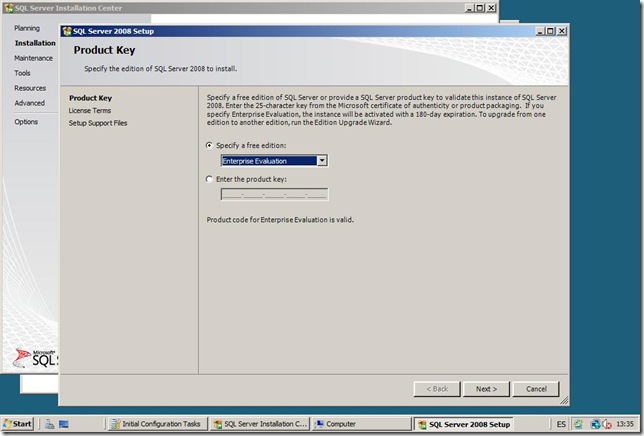
Task: Click the SQL Server Installation Center title bar icon
Action: click(x=9, y=8)
